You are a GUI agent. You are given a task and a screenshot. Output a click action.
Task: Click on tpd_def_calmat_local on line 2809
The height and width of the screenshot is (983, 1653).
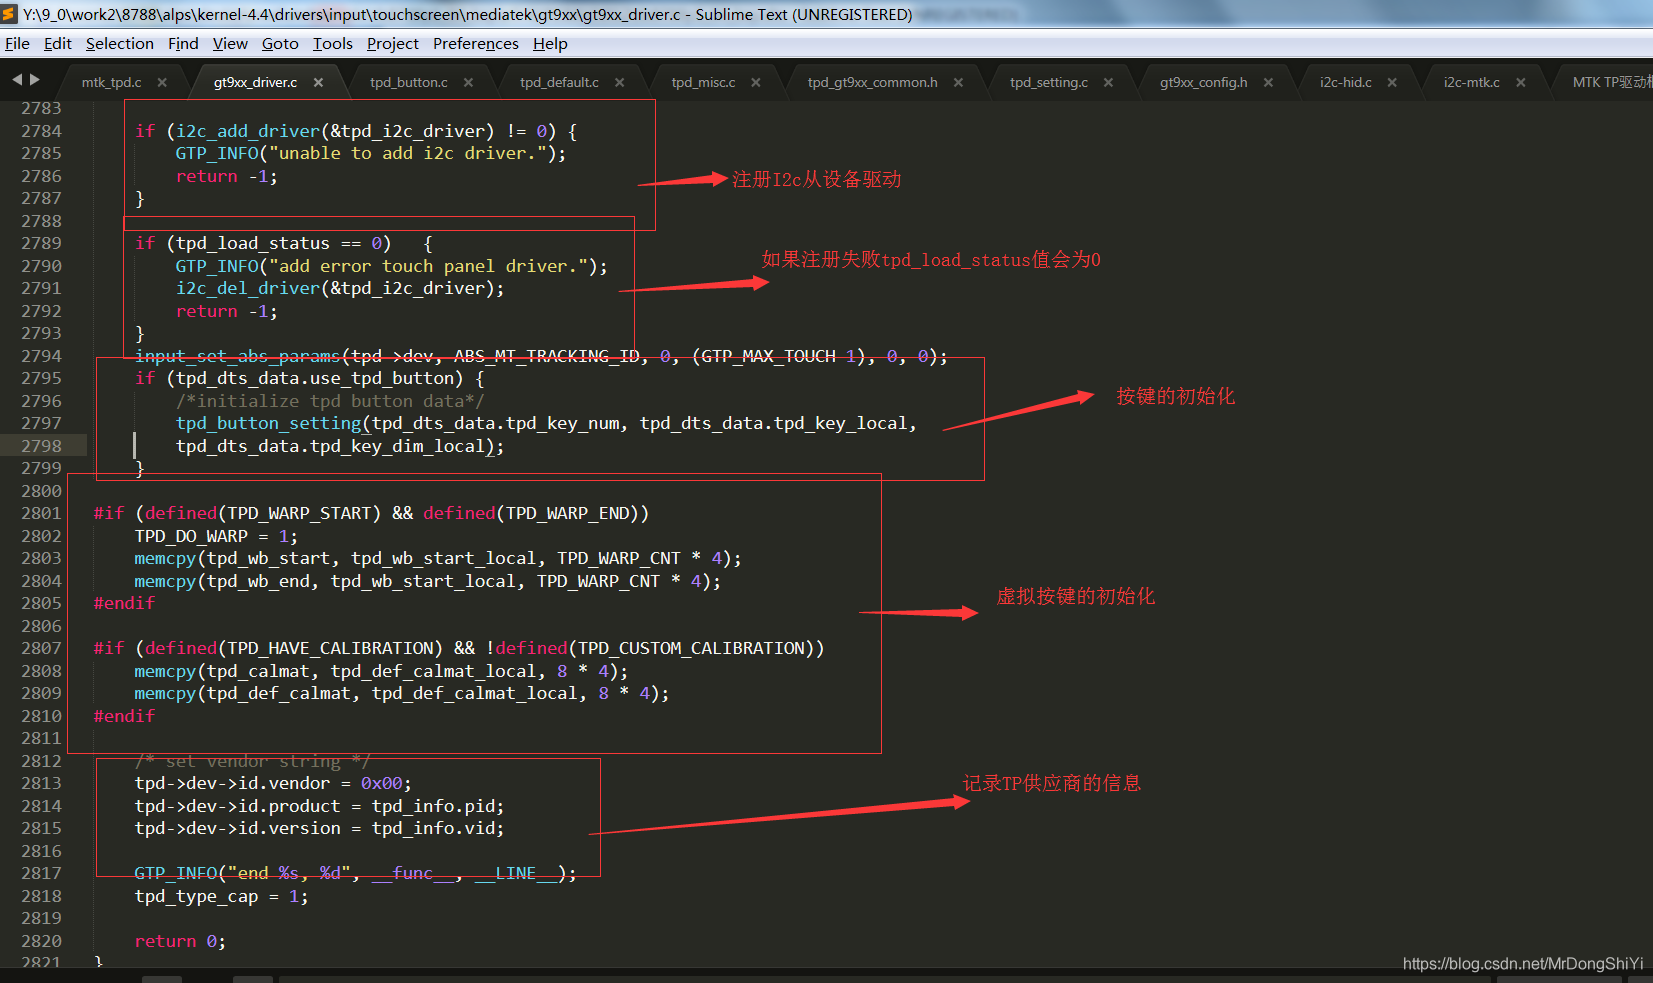(475, 693)
